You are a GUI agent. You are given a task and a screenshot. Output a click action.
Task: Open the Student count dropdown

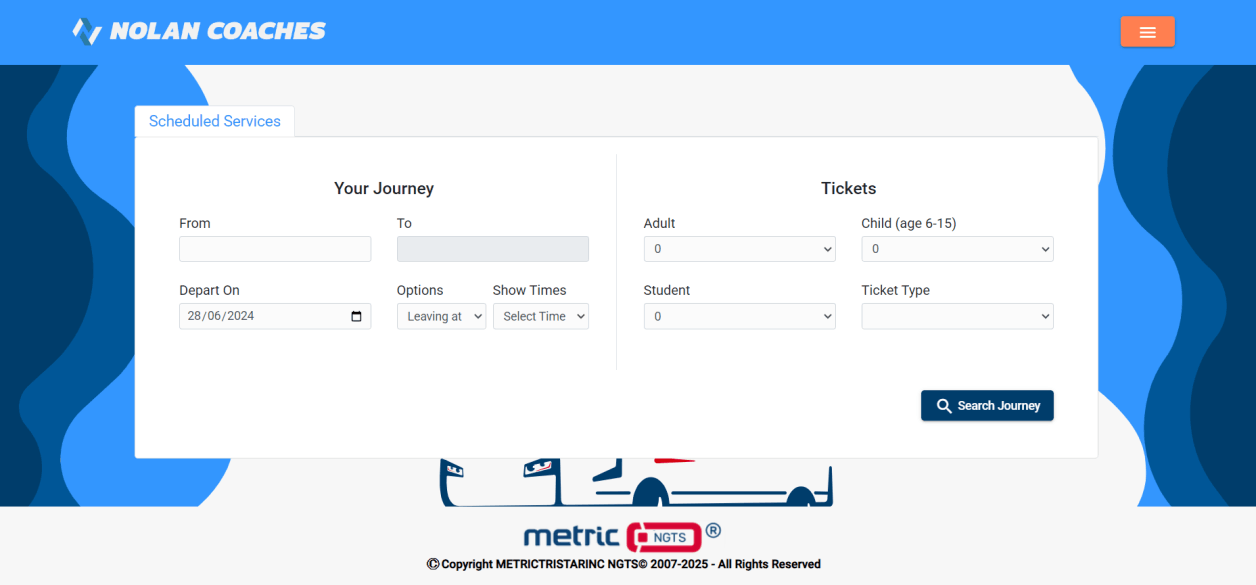pos(739,316)
